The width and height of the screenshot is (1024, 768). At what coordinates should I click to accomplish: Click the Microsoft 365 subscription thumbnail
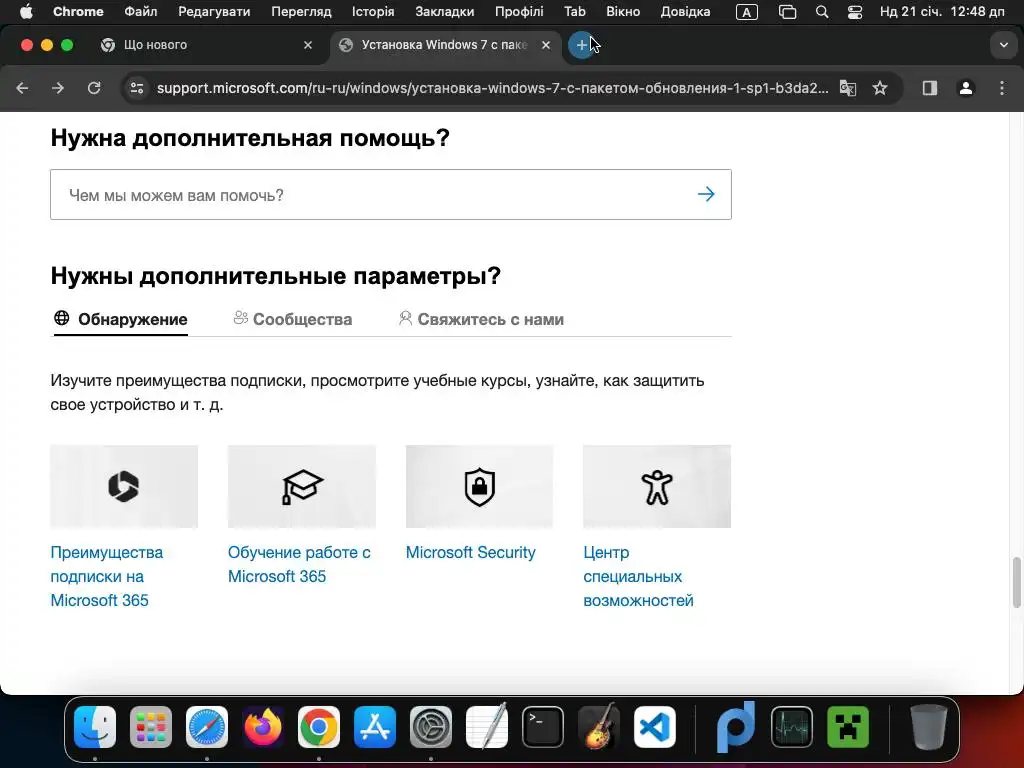click(x=124, y=487)
